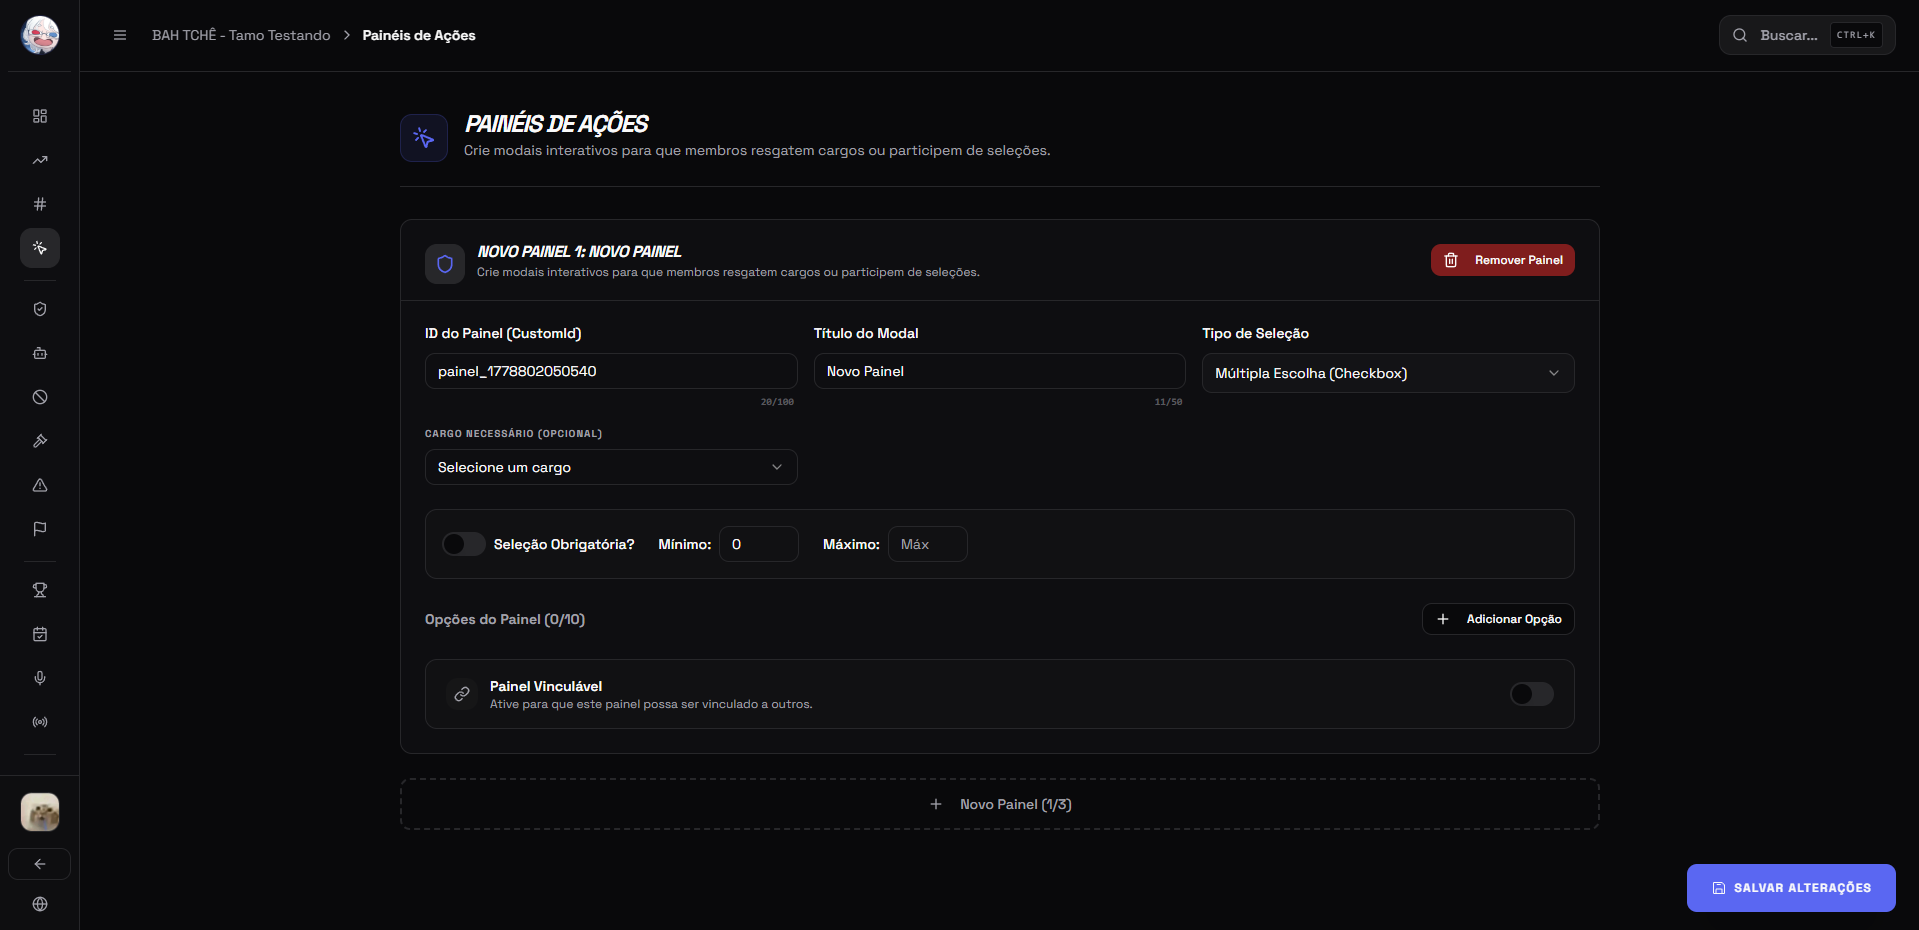Select the action panels cursor-click sidebar icon
Screen dimensions: 1919x930
click(x=40, y=248)
